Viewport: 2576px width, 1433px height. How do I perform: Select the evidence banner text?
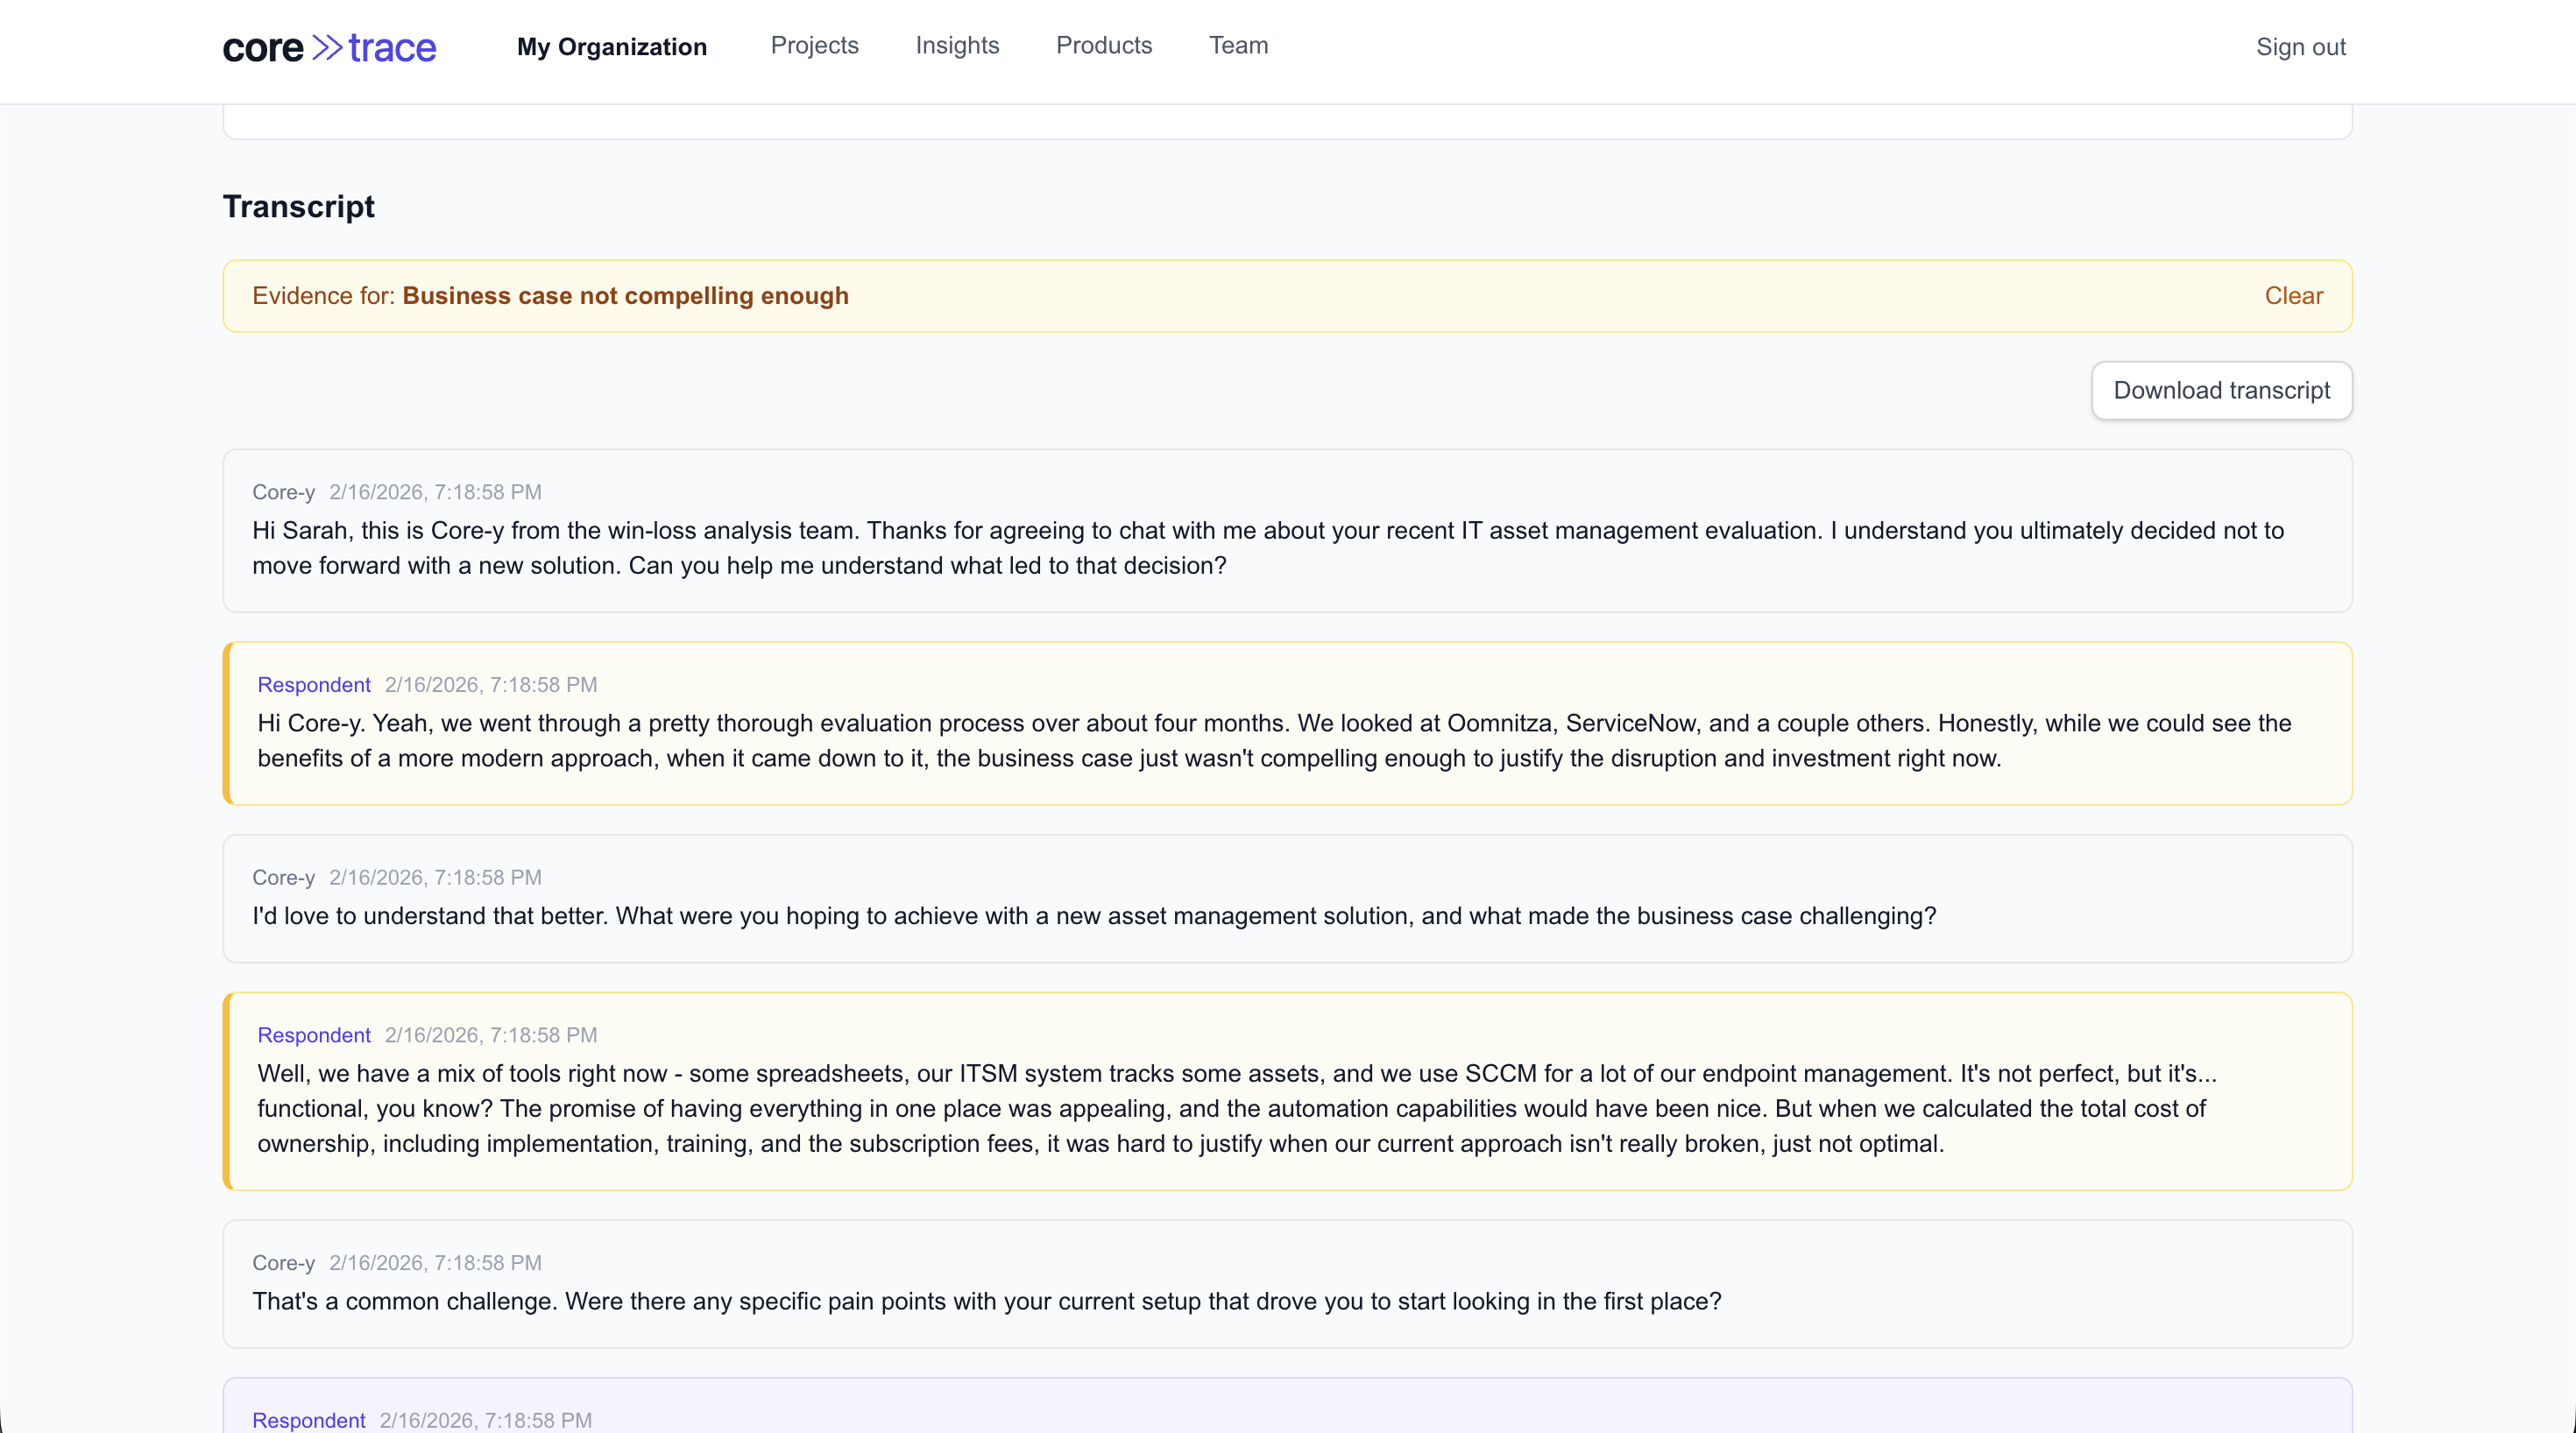pos(550,295)
